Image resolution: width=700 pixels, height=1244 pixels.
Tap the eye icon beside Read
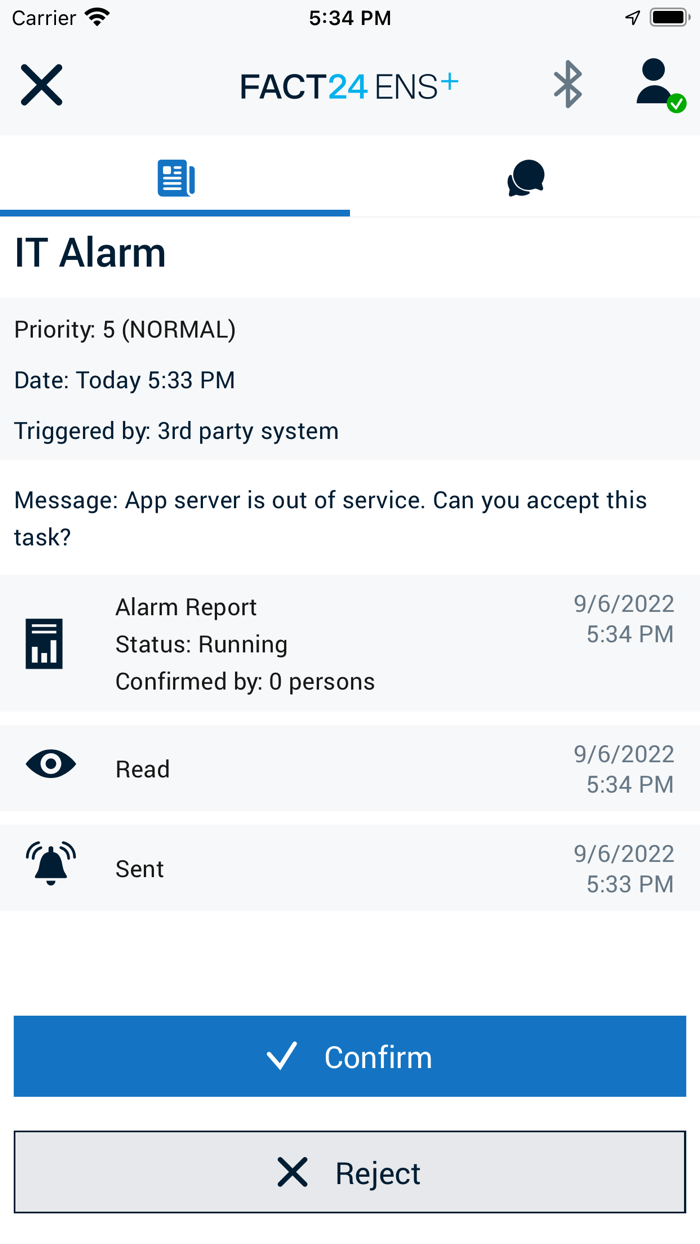coord(50,766)
